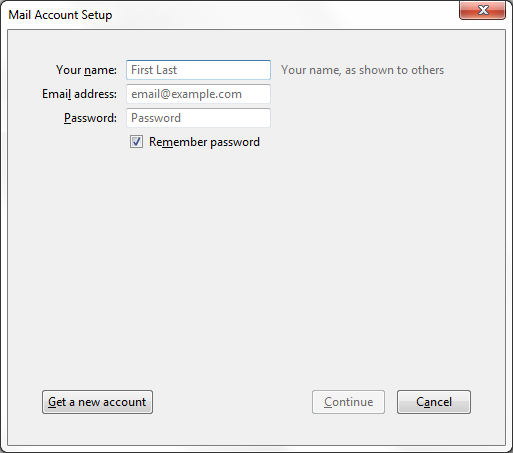The image size is (513, 453).
Task: Click the First Last placeholder text
Action: (154, 70)
